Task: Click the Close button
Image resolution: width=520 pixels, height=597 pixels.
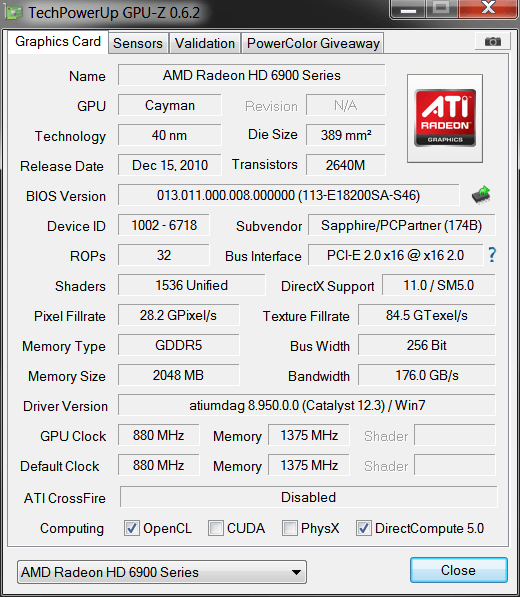Action: [458, 570]
